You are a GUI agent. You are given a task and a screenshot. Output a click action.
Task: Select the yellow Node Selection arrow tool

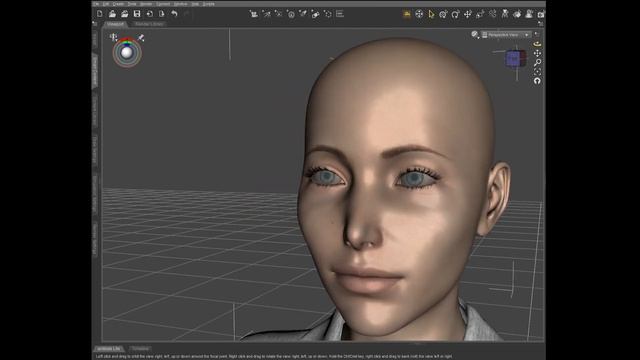431,14
